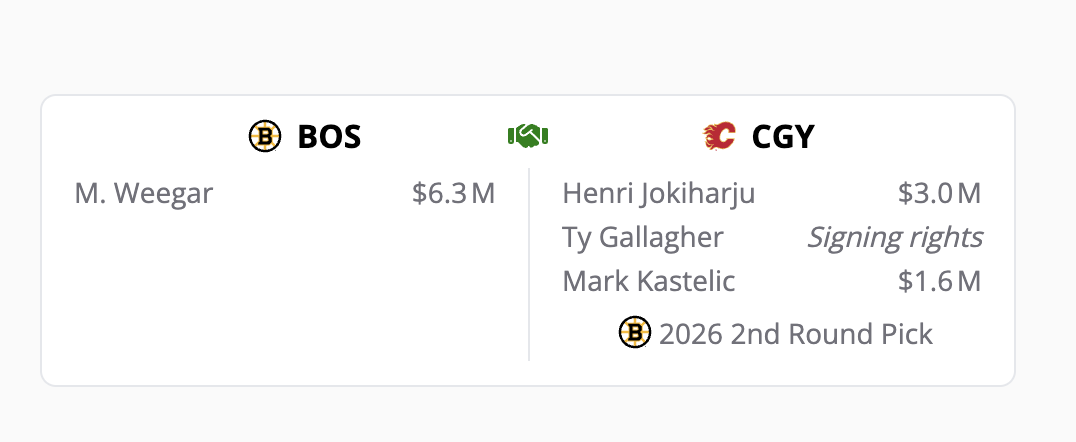Image resolution: width=1076 pixels, height=442 pixels.
Task: Click Kastelic's $1.6M salary figure
Action: 939,281
